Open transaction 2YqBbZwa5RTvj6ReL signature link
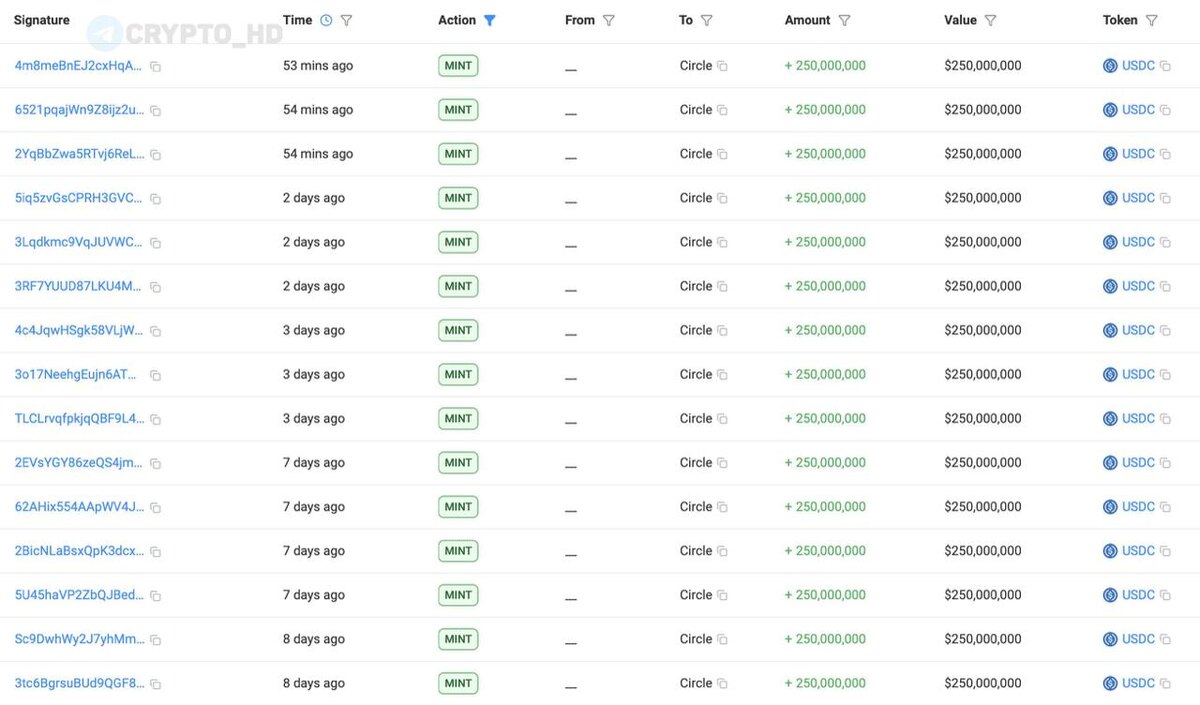 click(x=79, y=154)
